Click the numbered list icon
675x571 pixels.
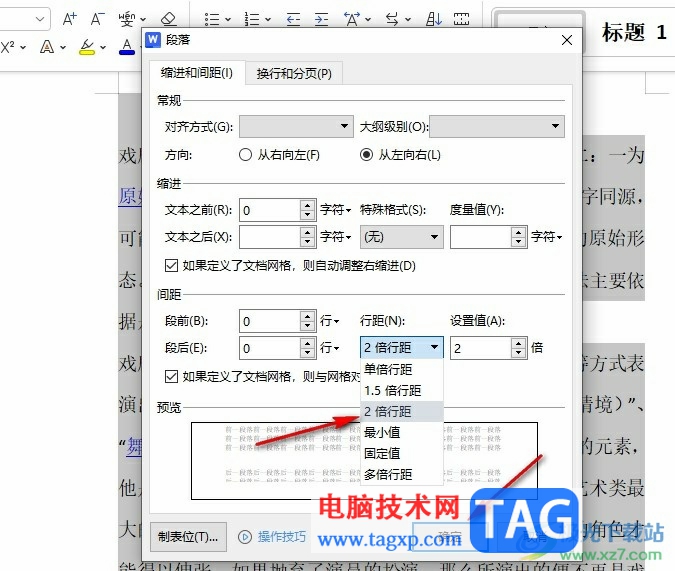pos(252,19)
